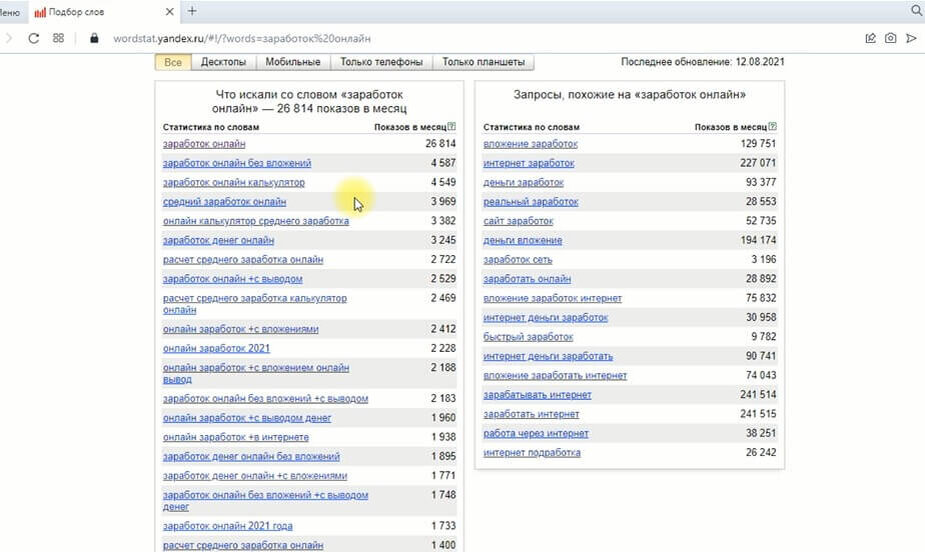Open the вложение заработать интернет link
This screenshot has height=552, width=925.
coord(555,376)
